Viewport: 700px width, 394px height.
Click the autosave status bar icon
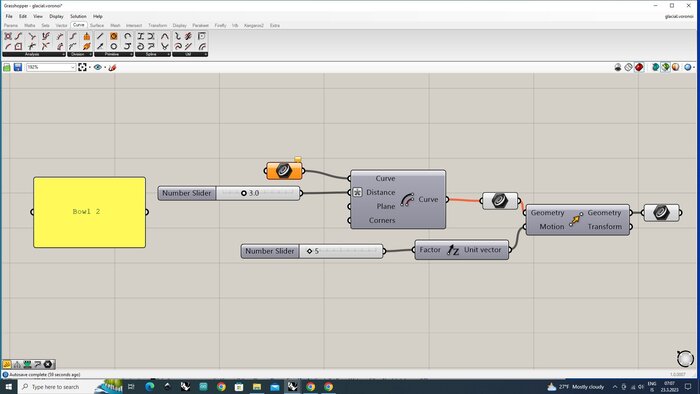(x=5, y=375)
